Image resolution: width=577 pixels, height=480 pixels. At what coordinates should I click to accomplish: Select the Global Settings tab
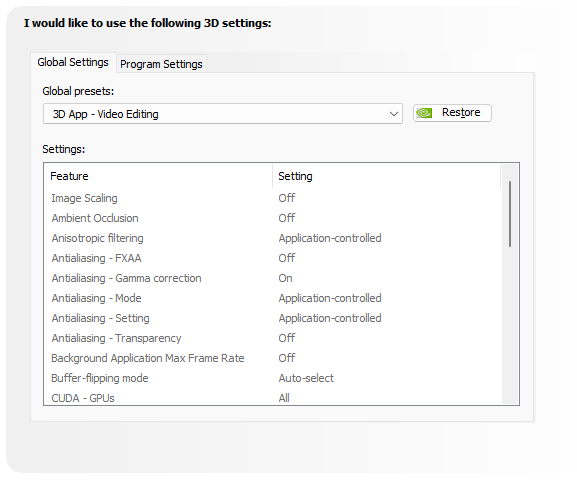pos(73,62)
